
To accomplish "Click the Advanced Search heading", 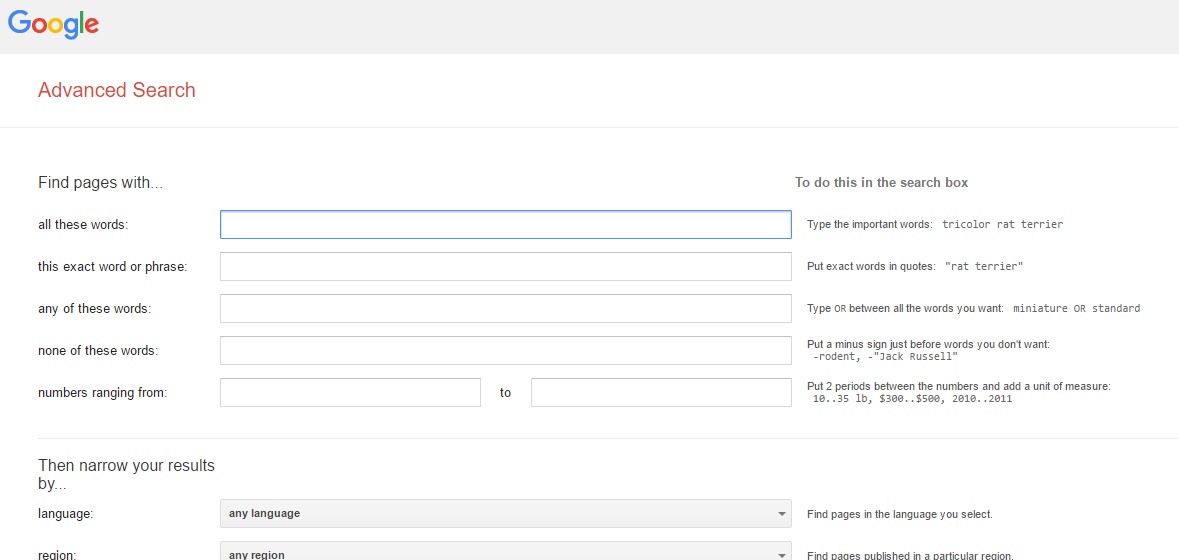I will 117,90.
